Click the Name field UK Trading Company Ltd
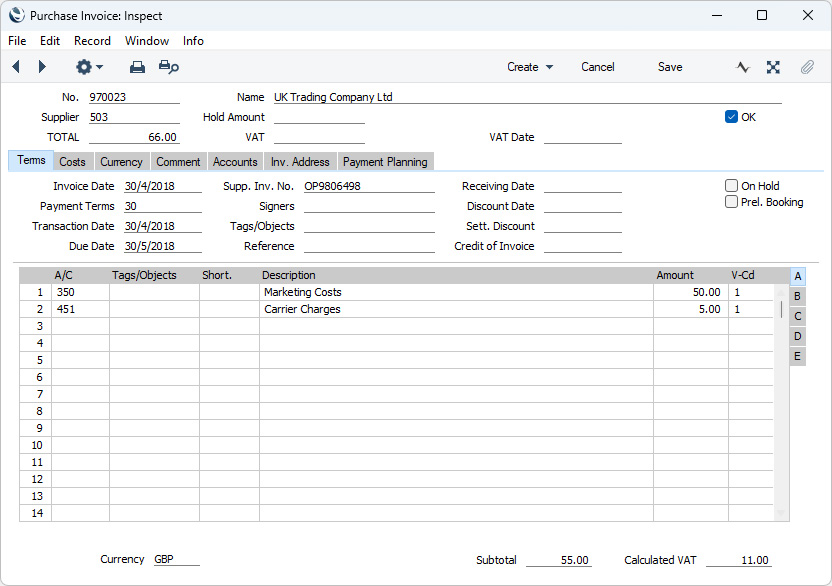This screenshot has height=586, width=832. pos(527,97)
